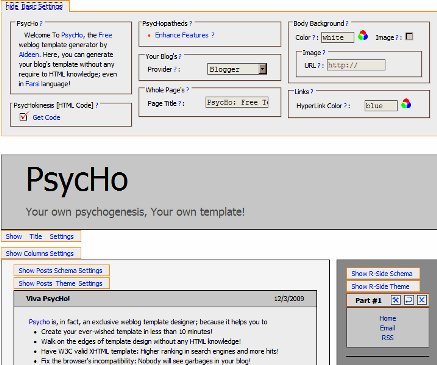The width and height of the screenshot is (437, 365).
Task: Click help question mark beside Color label
Action: (x=314, y=37)
